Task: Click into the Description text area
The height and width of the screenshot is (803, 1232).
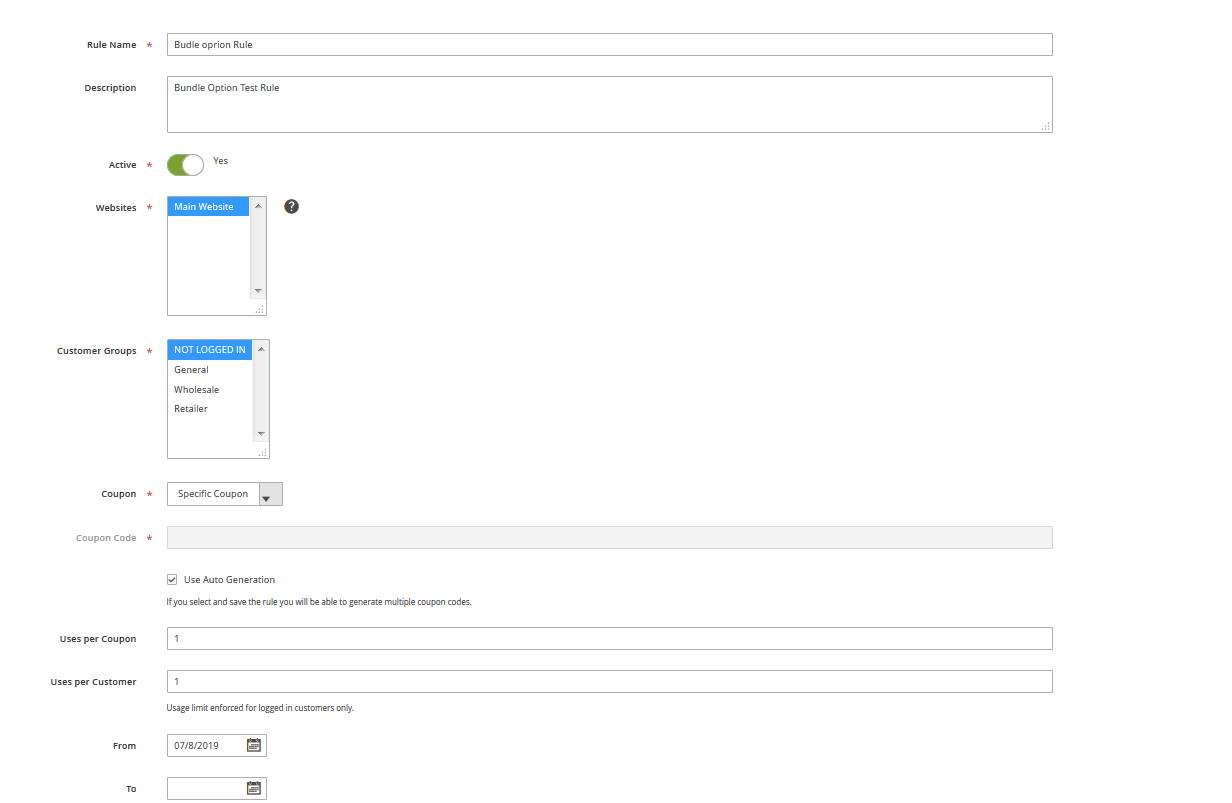Action: click(x=610, y=104)
